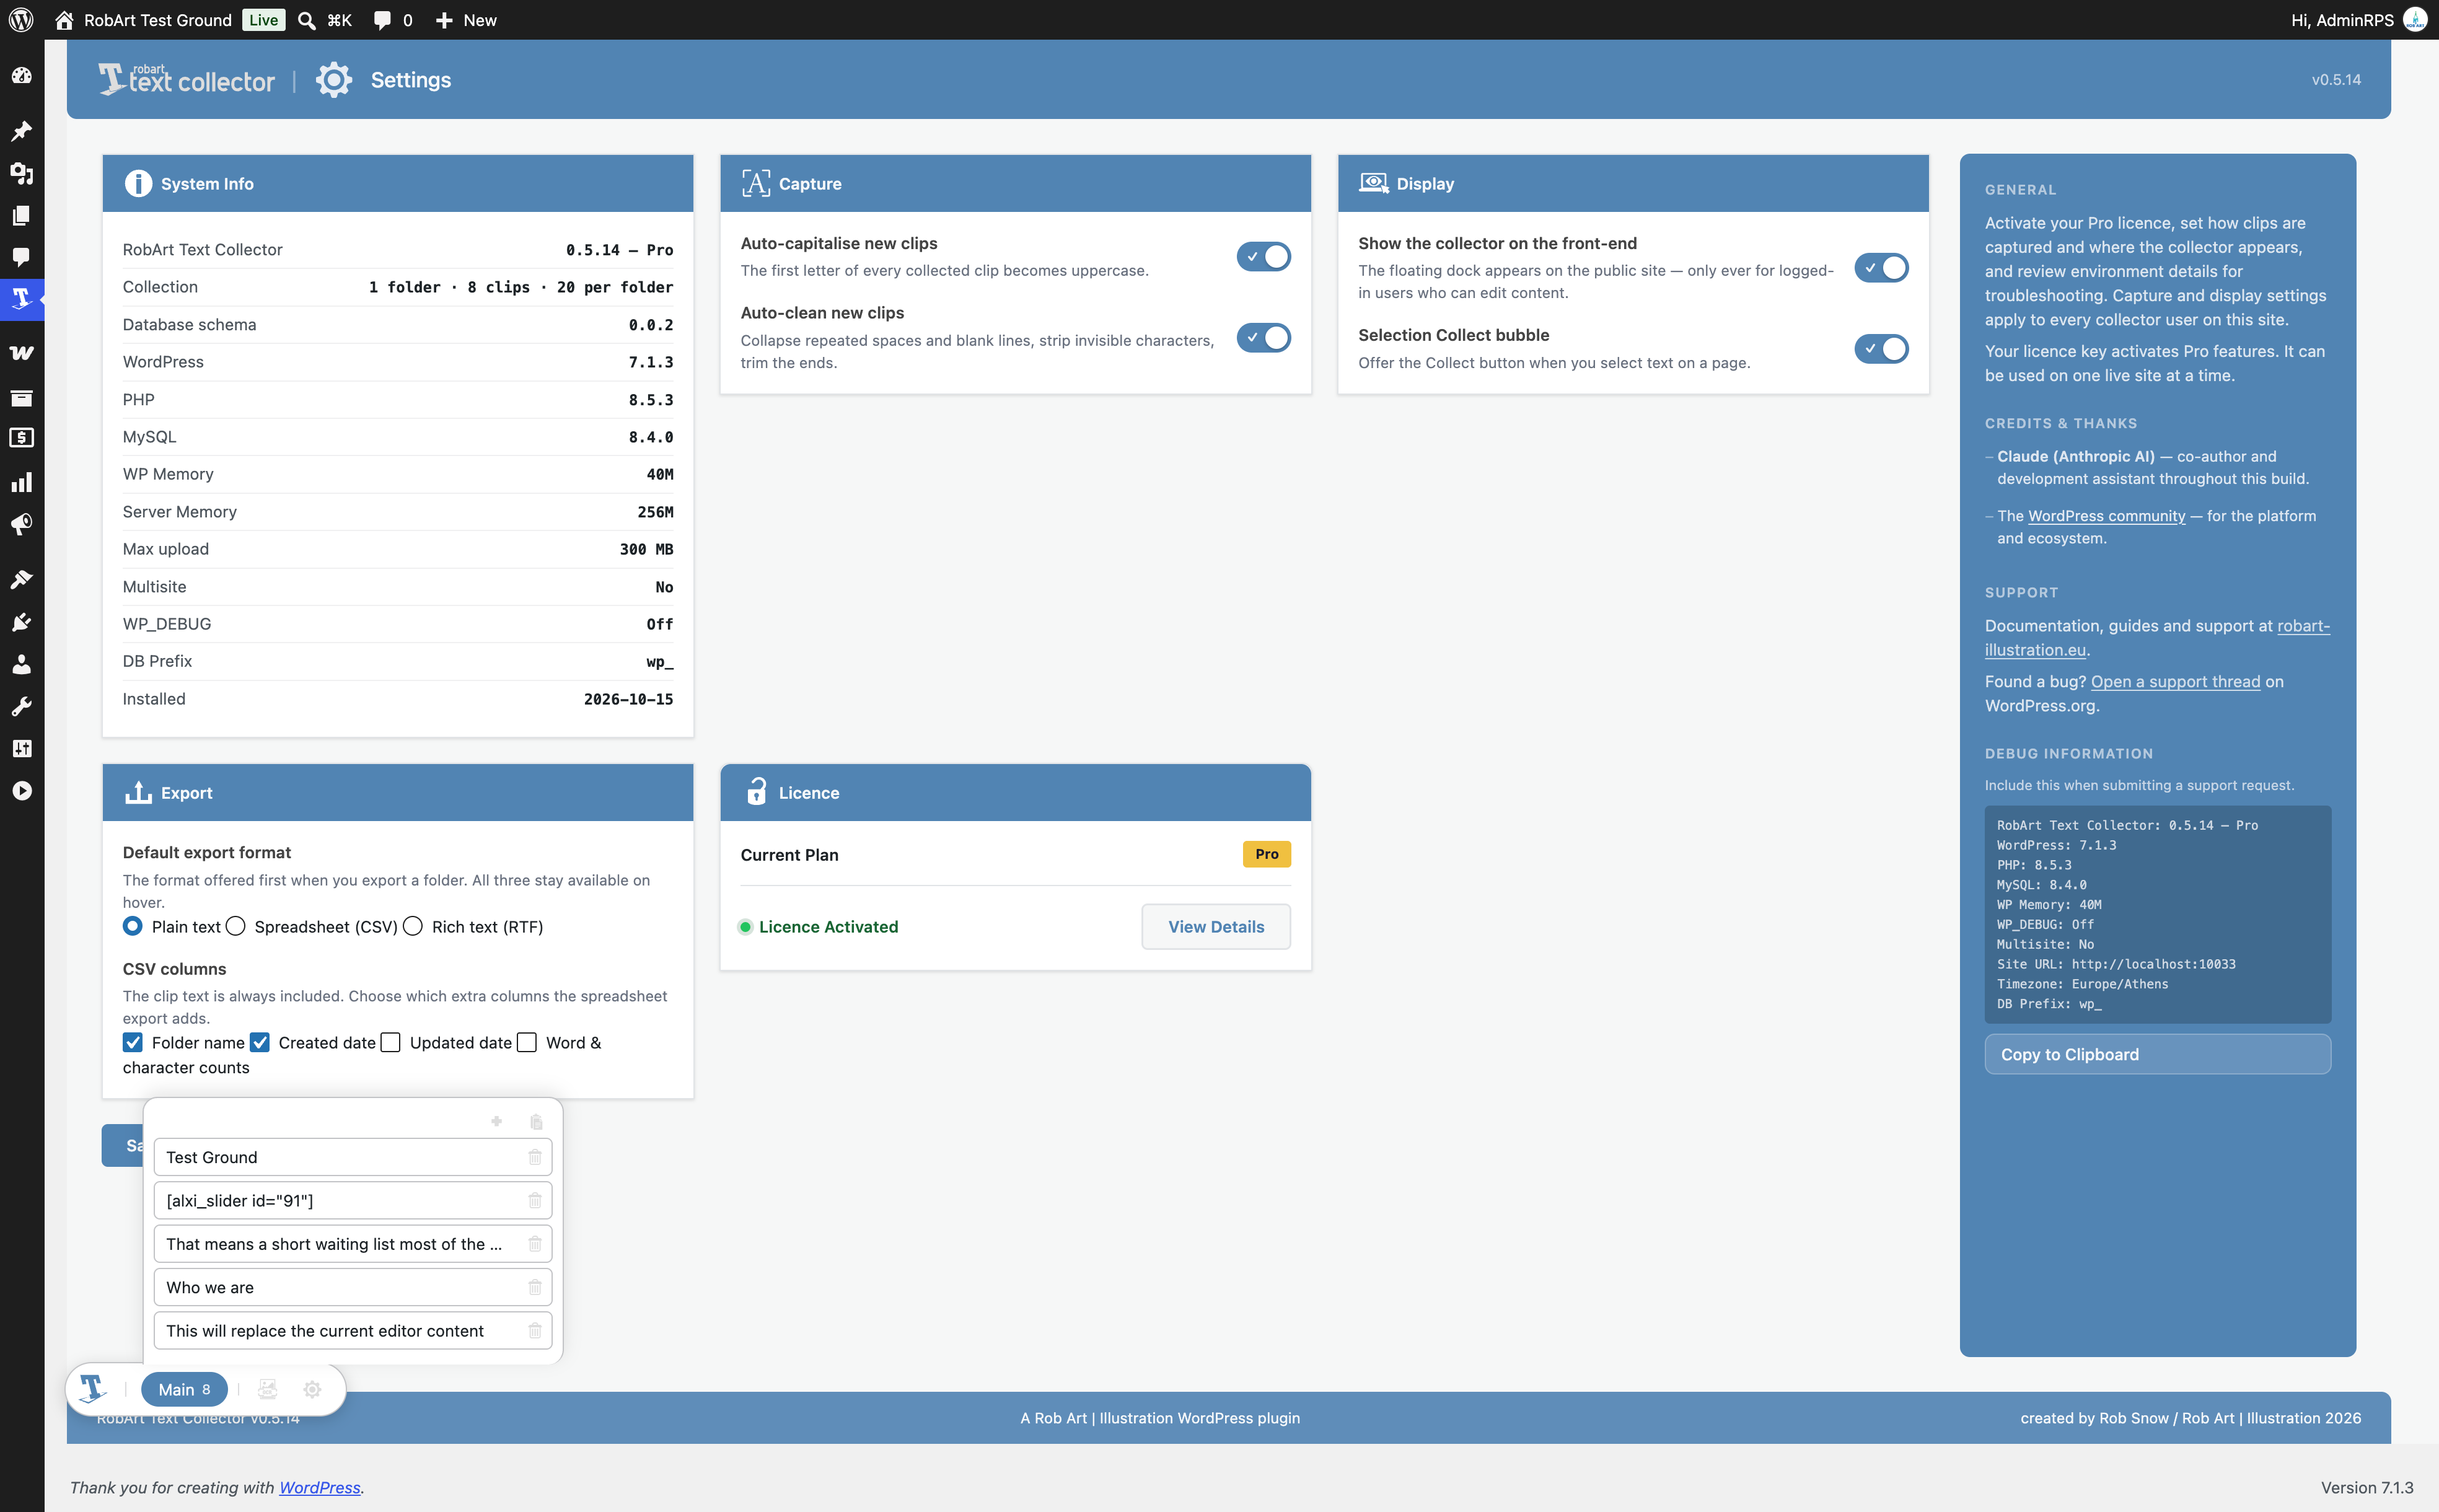Image resolution: width=2439 pixels, height=1512 pixels.
Task: Click the View Details button
Action: 1216,927
